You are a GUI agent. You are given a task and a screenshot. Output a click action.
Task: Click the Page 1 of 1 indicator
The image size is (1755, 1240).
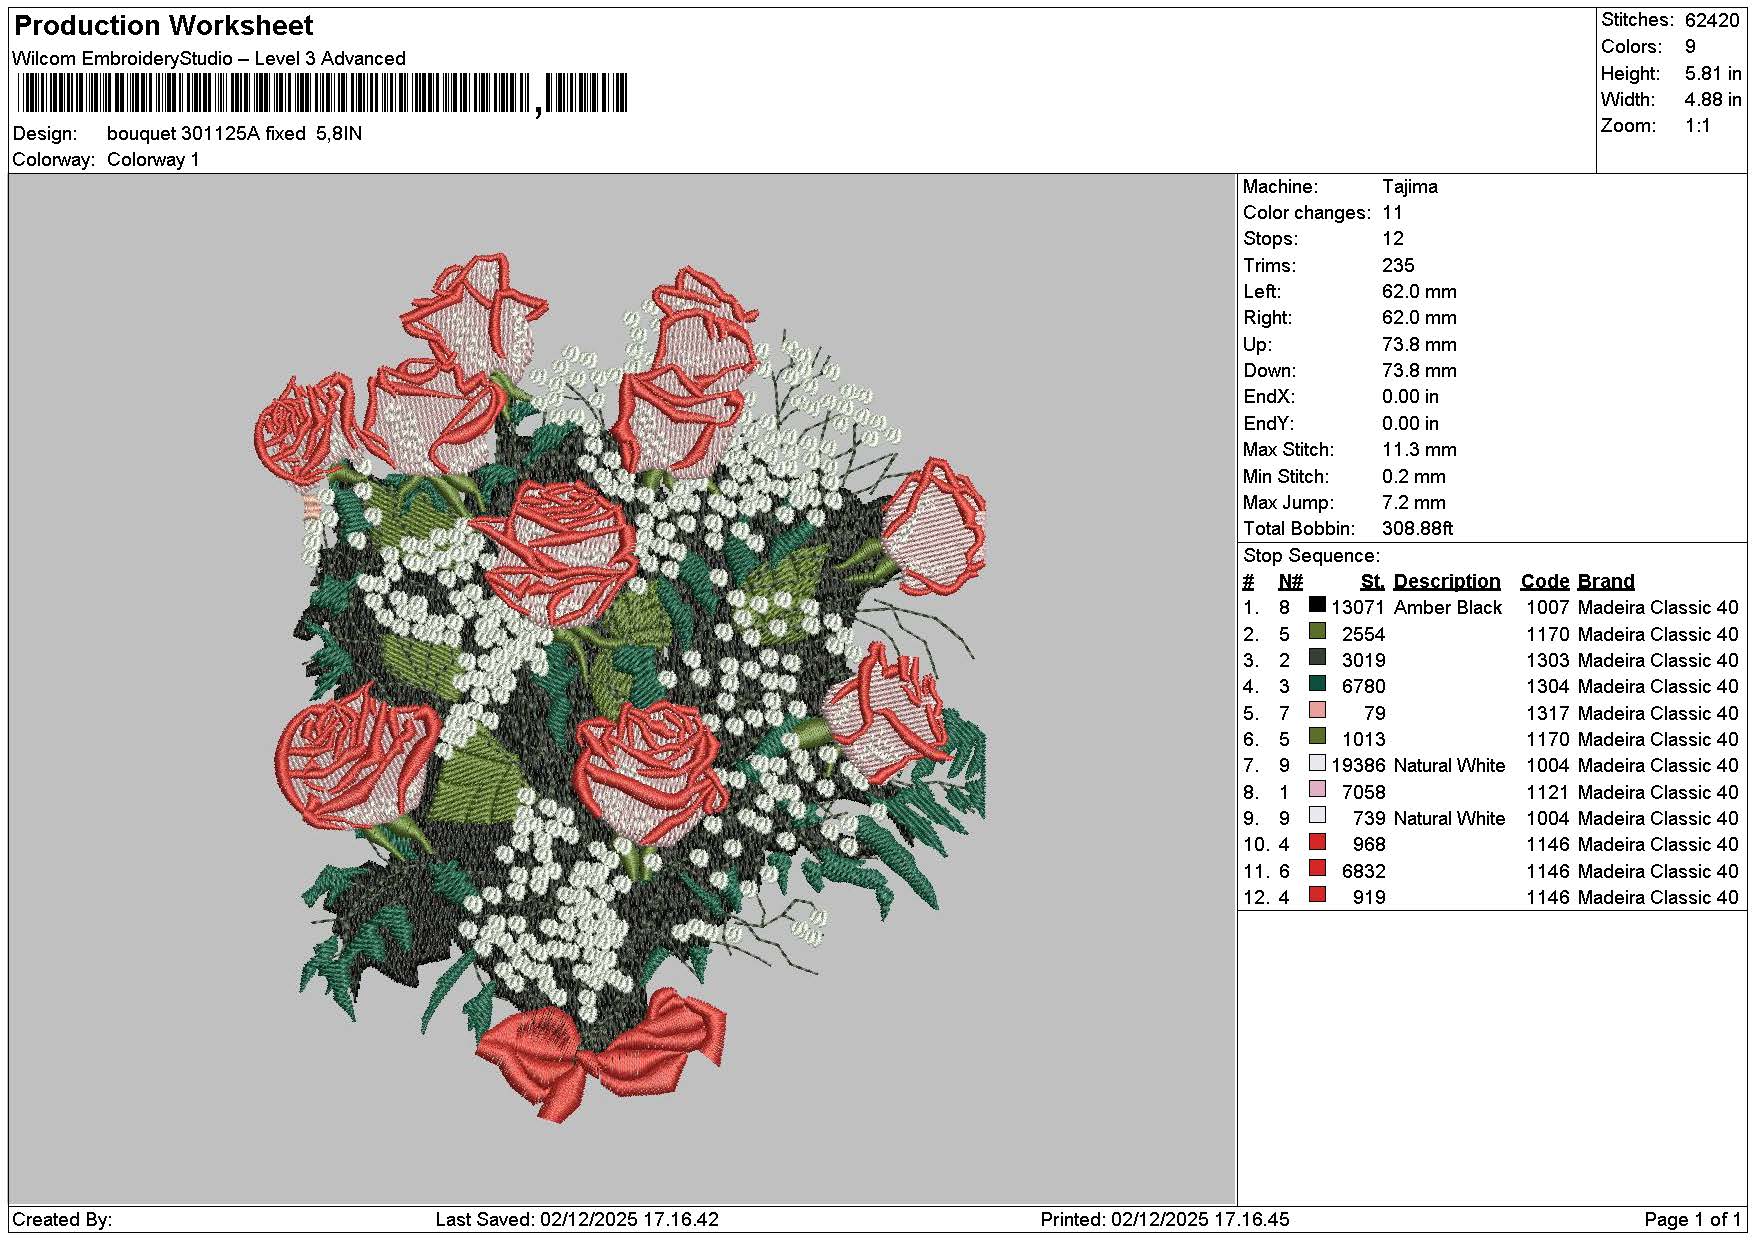click(1693, 1220)
